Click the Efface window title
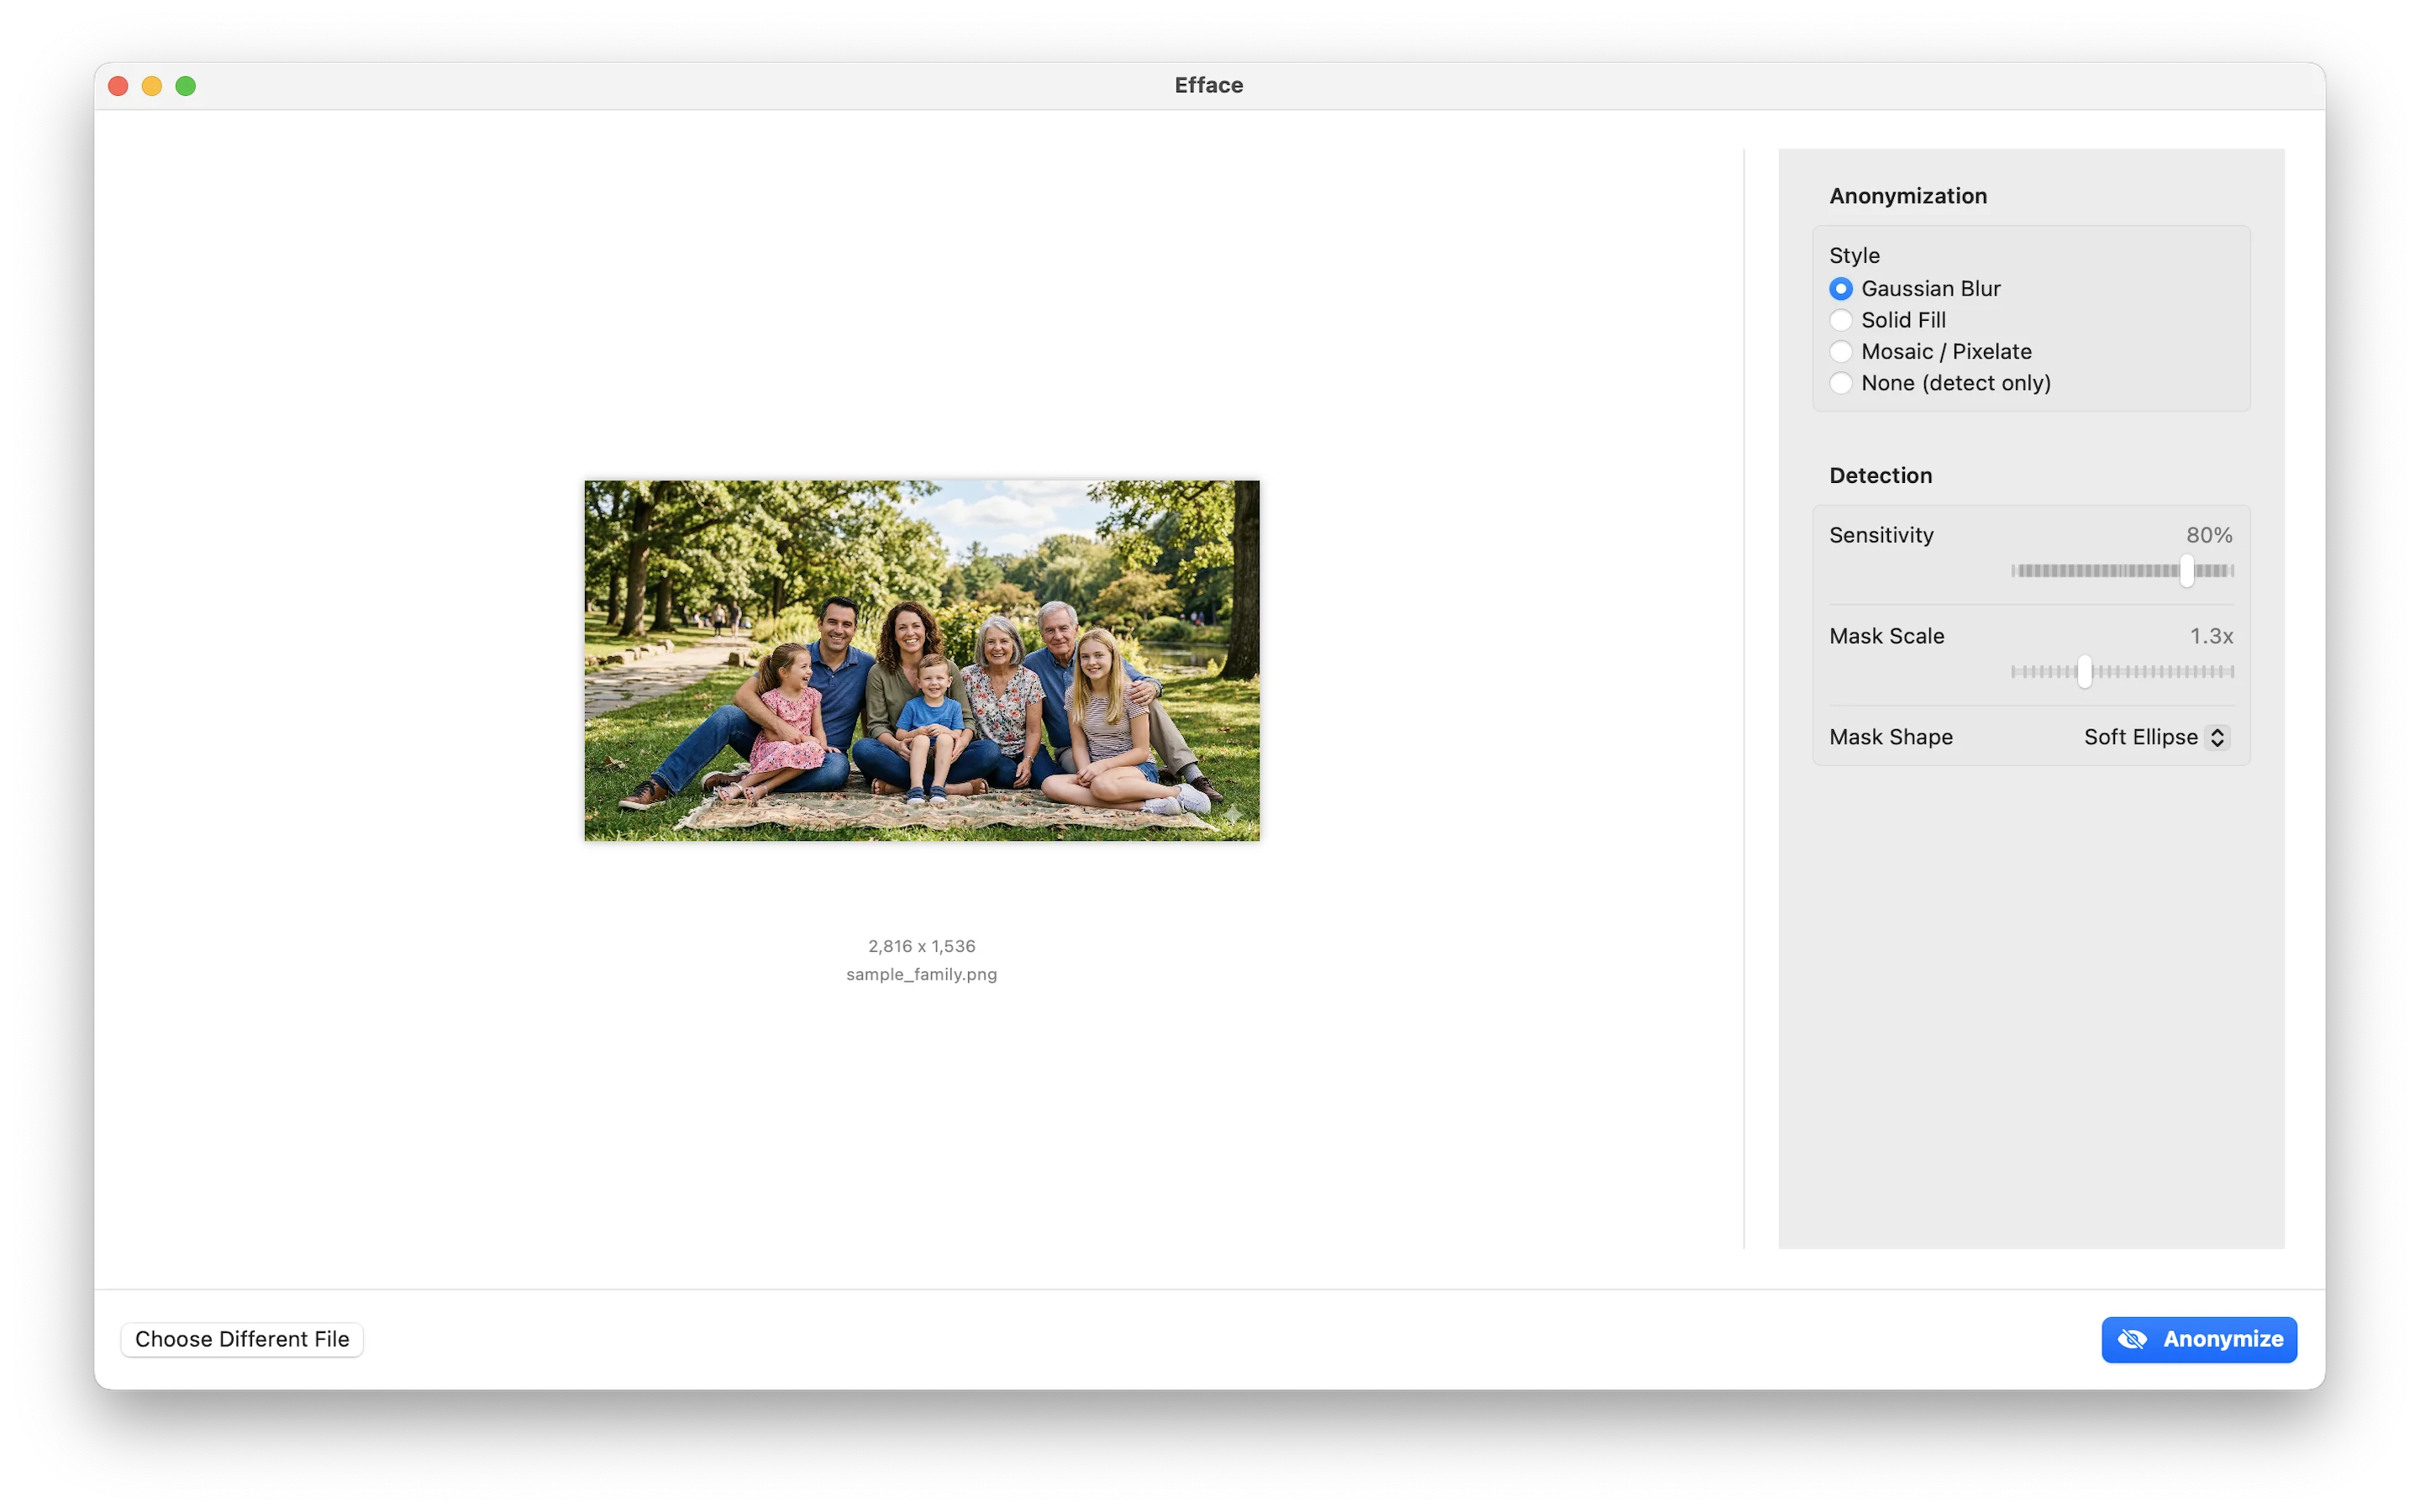This screenshot has height=1512, width=2420. click(x=1208, y=85)
